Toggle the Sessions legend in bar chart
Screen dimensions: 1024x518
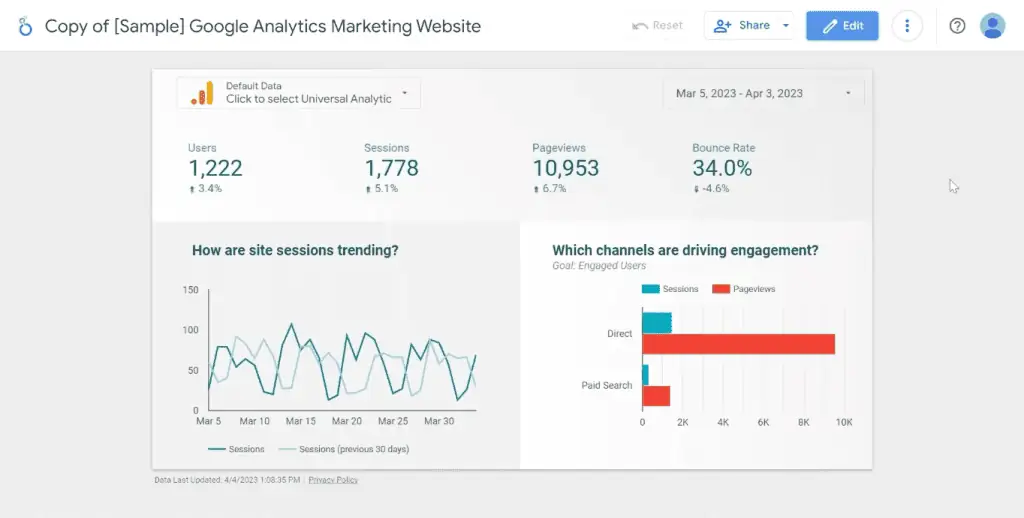click(x=671, y=289)
